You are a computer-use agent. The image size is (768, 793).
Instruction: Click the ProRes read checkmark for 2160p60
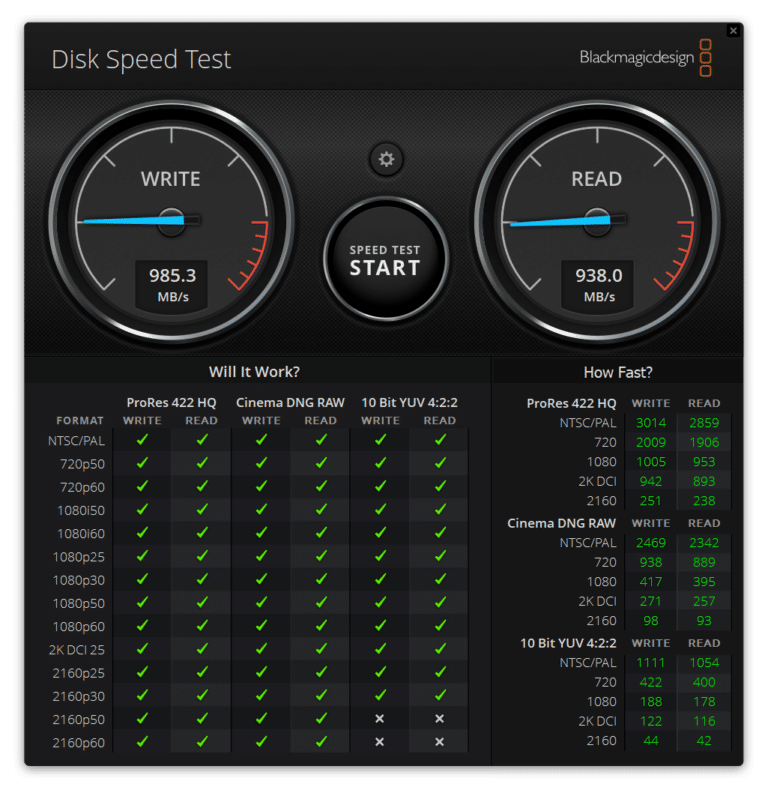point(202,742)
